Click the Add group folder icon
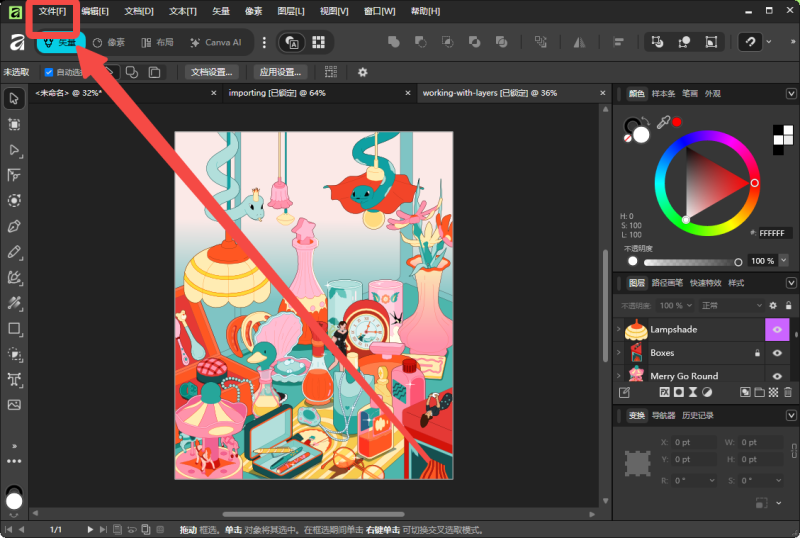800x538 pixels. coord(759,392)
